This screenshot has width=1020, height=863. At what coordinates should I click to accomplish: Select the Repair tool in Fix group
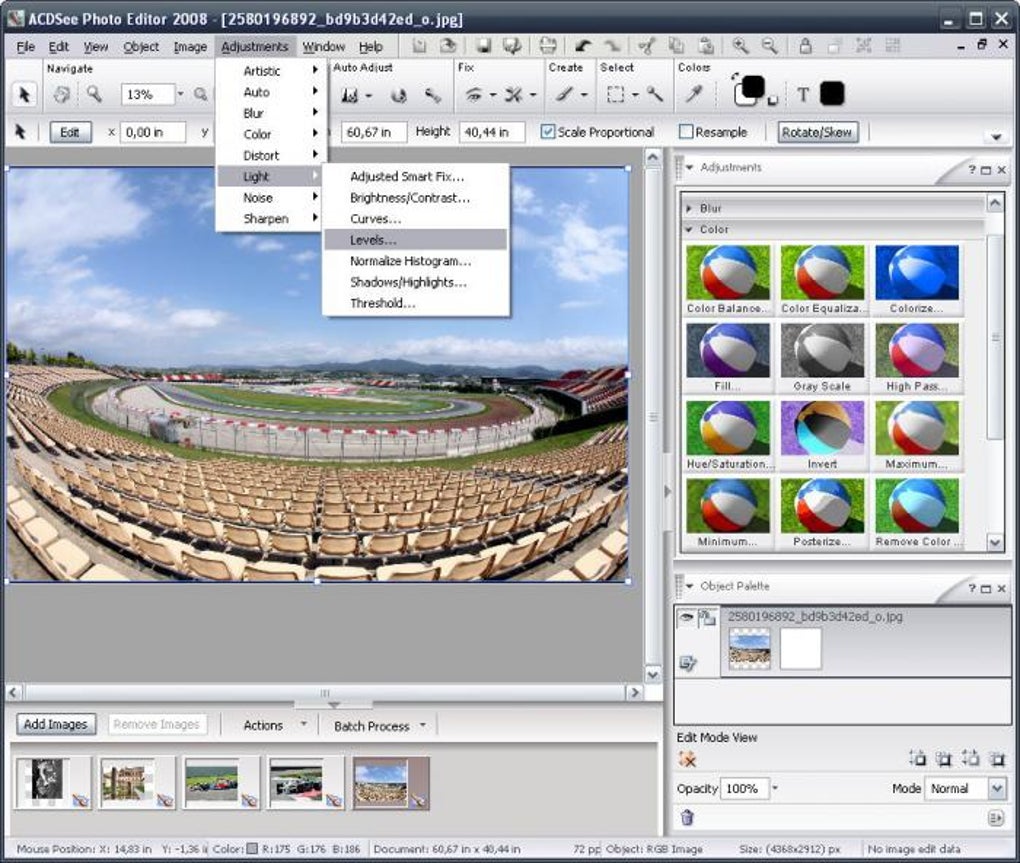(x=514, y=95)
